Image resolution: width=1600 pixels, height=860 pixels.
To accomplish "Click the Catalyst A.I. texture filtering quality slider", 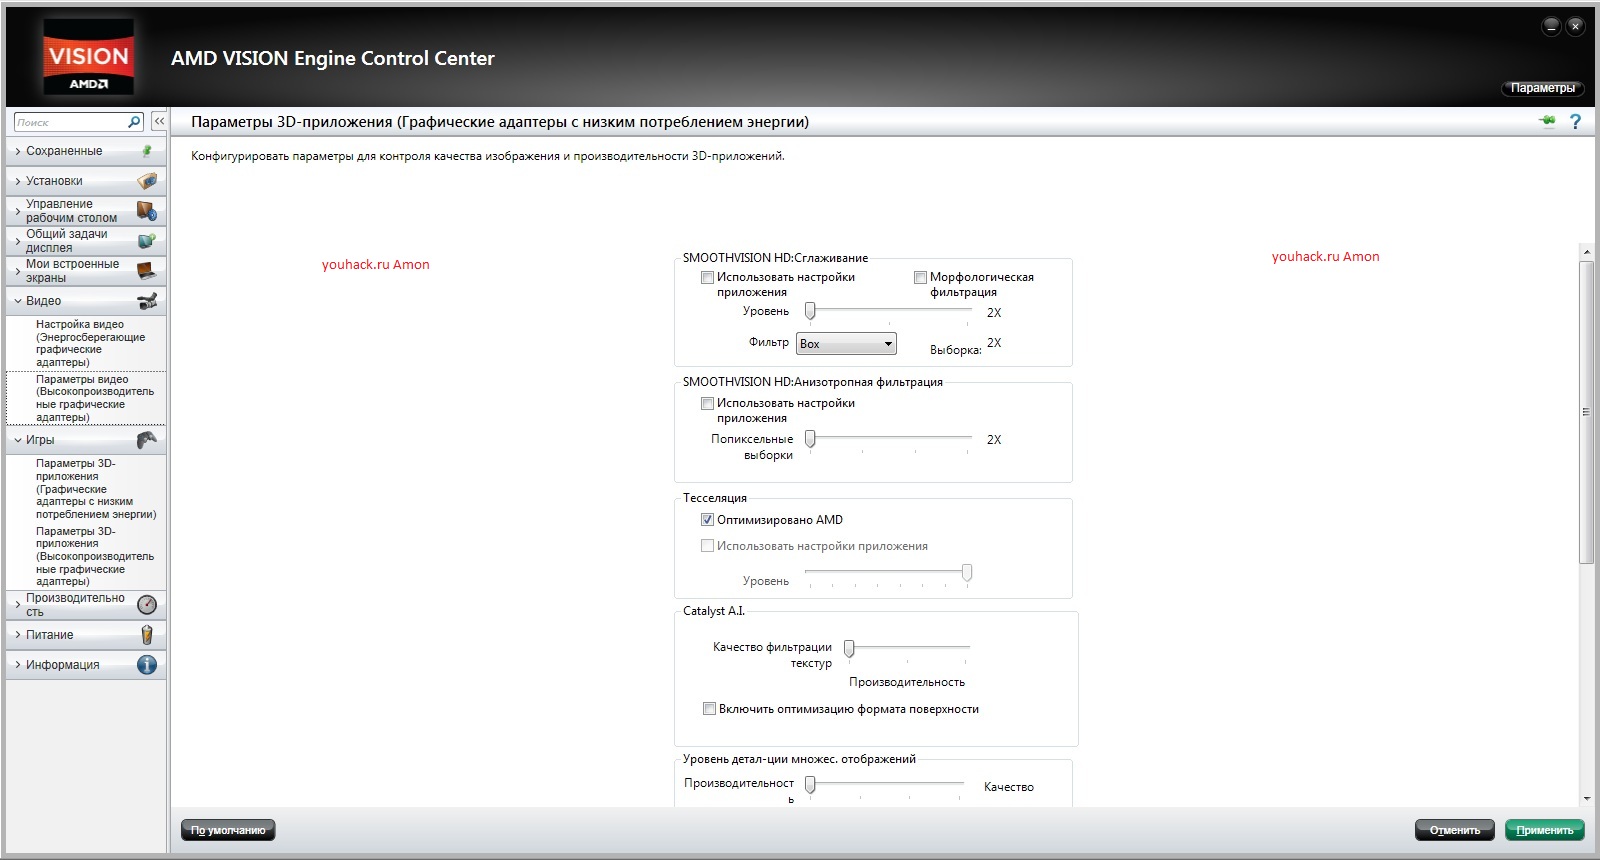I will [x=849, y=648].
